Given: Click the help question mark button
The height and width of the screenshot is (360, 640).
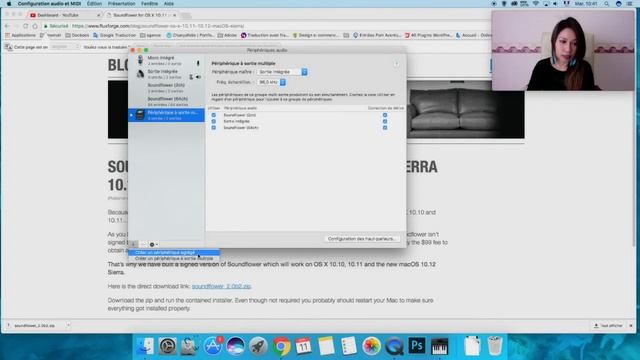Looking at the screenshot, I should tap(396, 64).
